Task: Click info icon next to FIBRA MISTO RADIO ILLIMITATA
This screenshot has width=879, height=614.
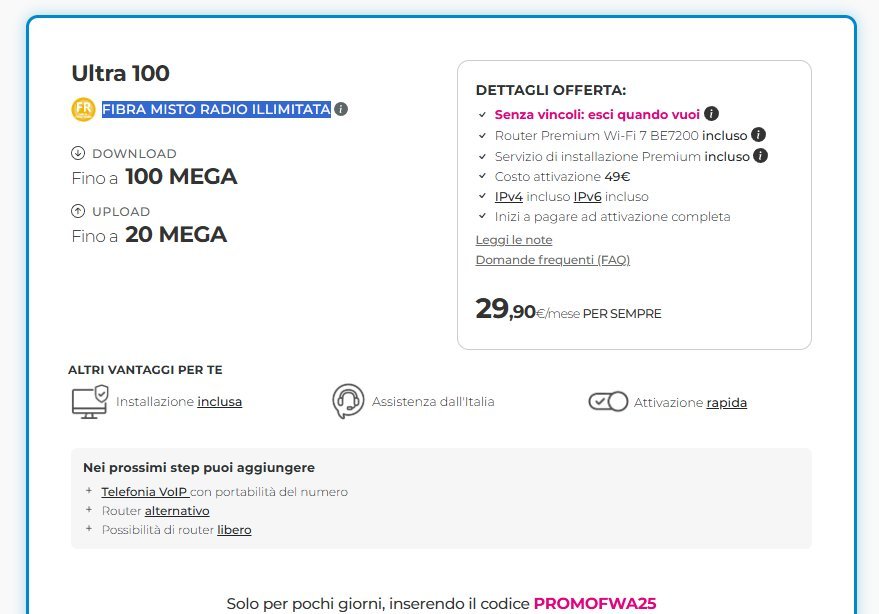Action: coord(341,109)
